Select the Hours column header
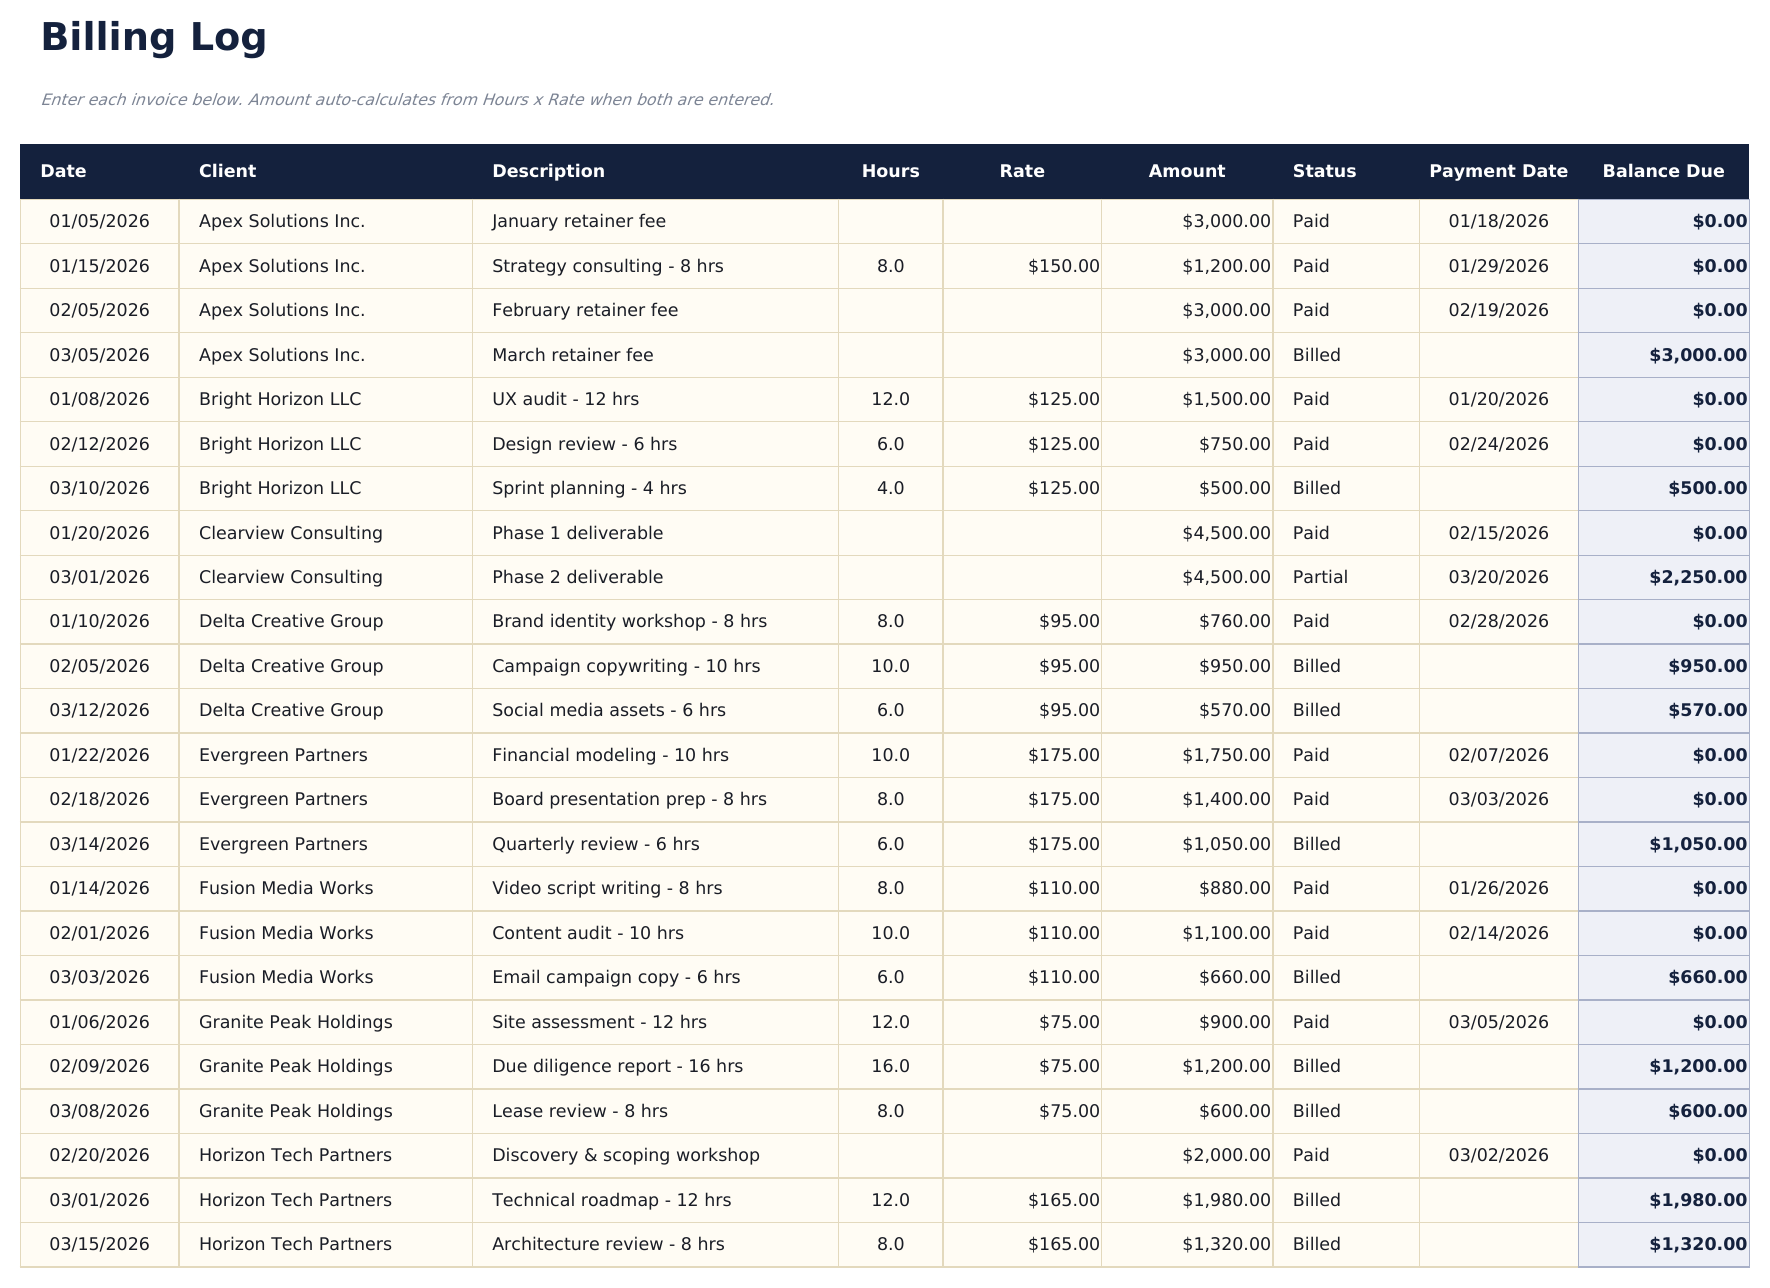The height and width of the screenshot is (1288, 1770). 890,171
